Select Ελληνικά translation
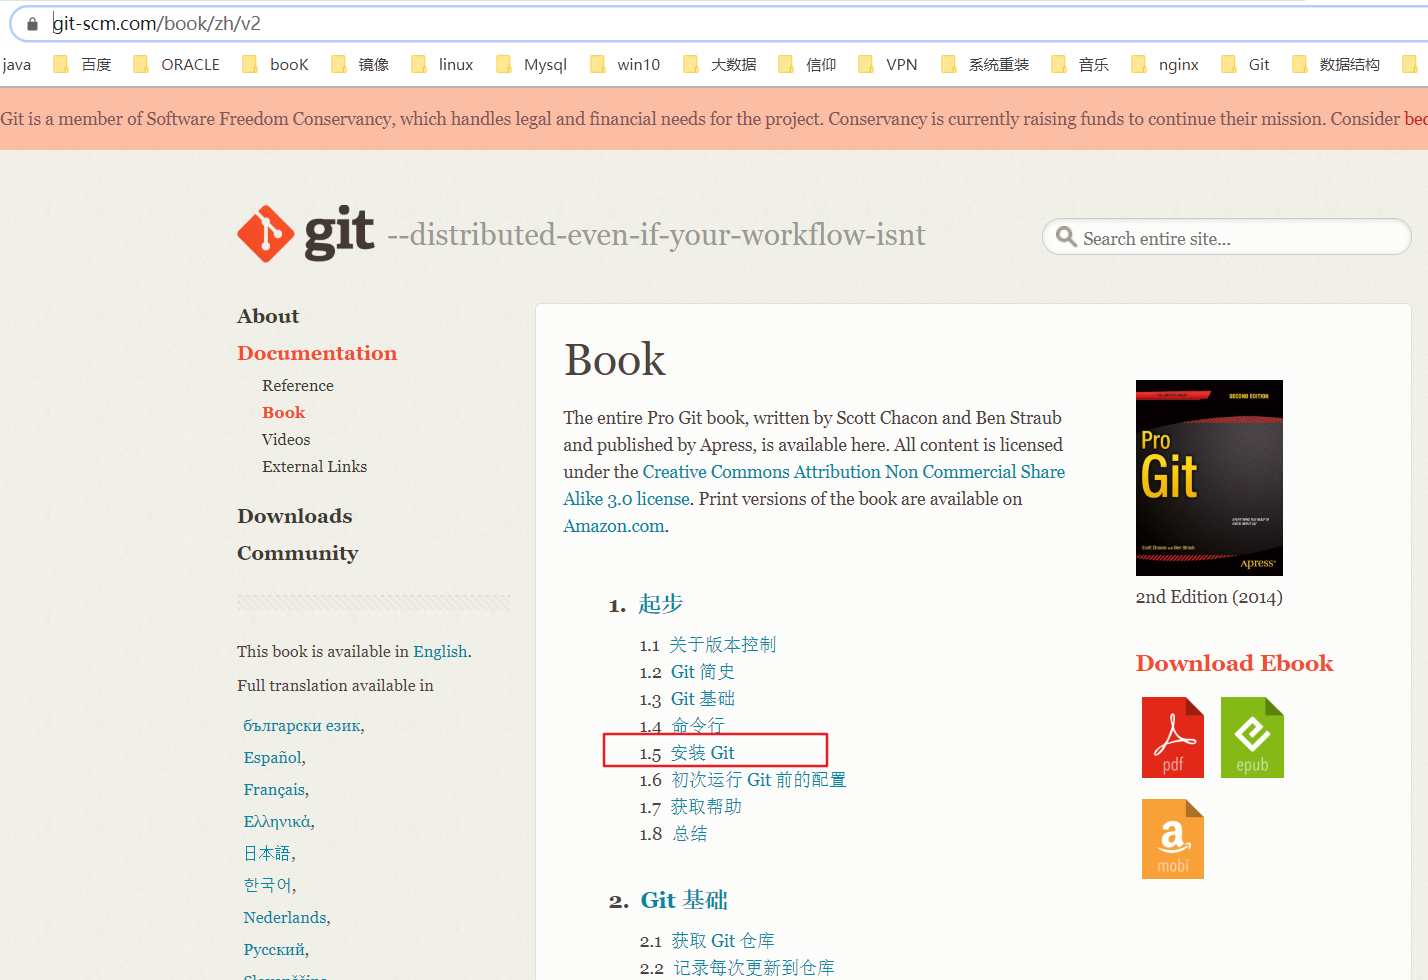 coord(277,822)
